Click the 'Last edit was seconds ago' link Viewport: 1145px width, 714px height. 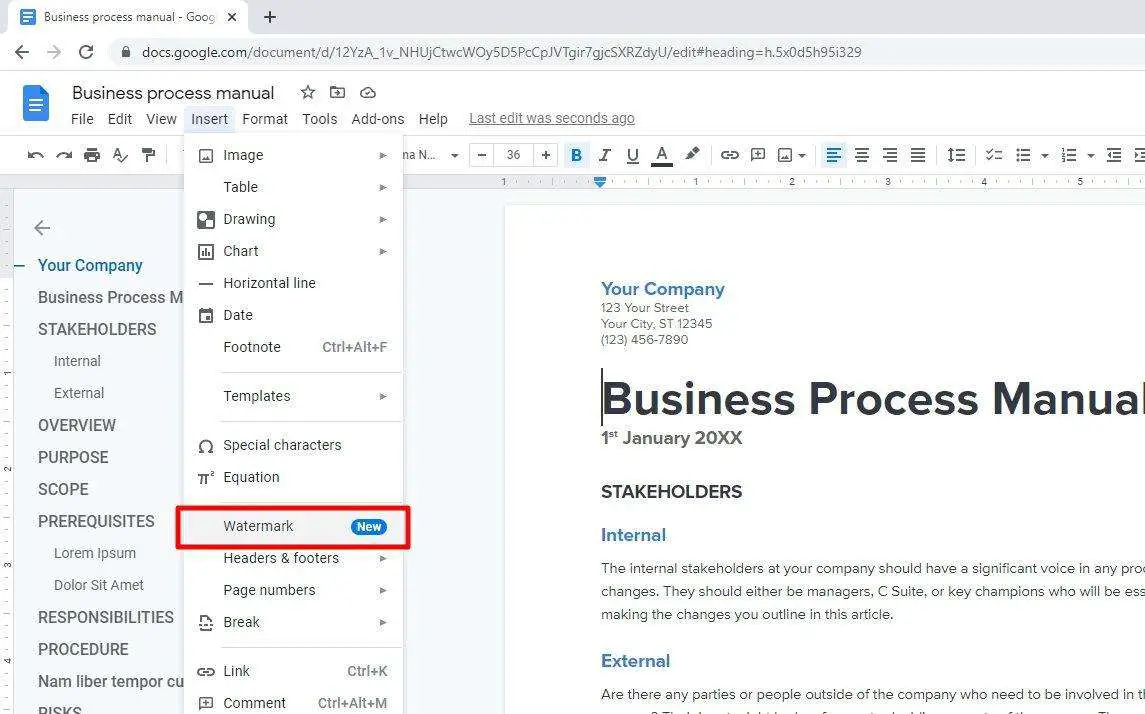[551, 118]
